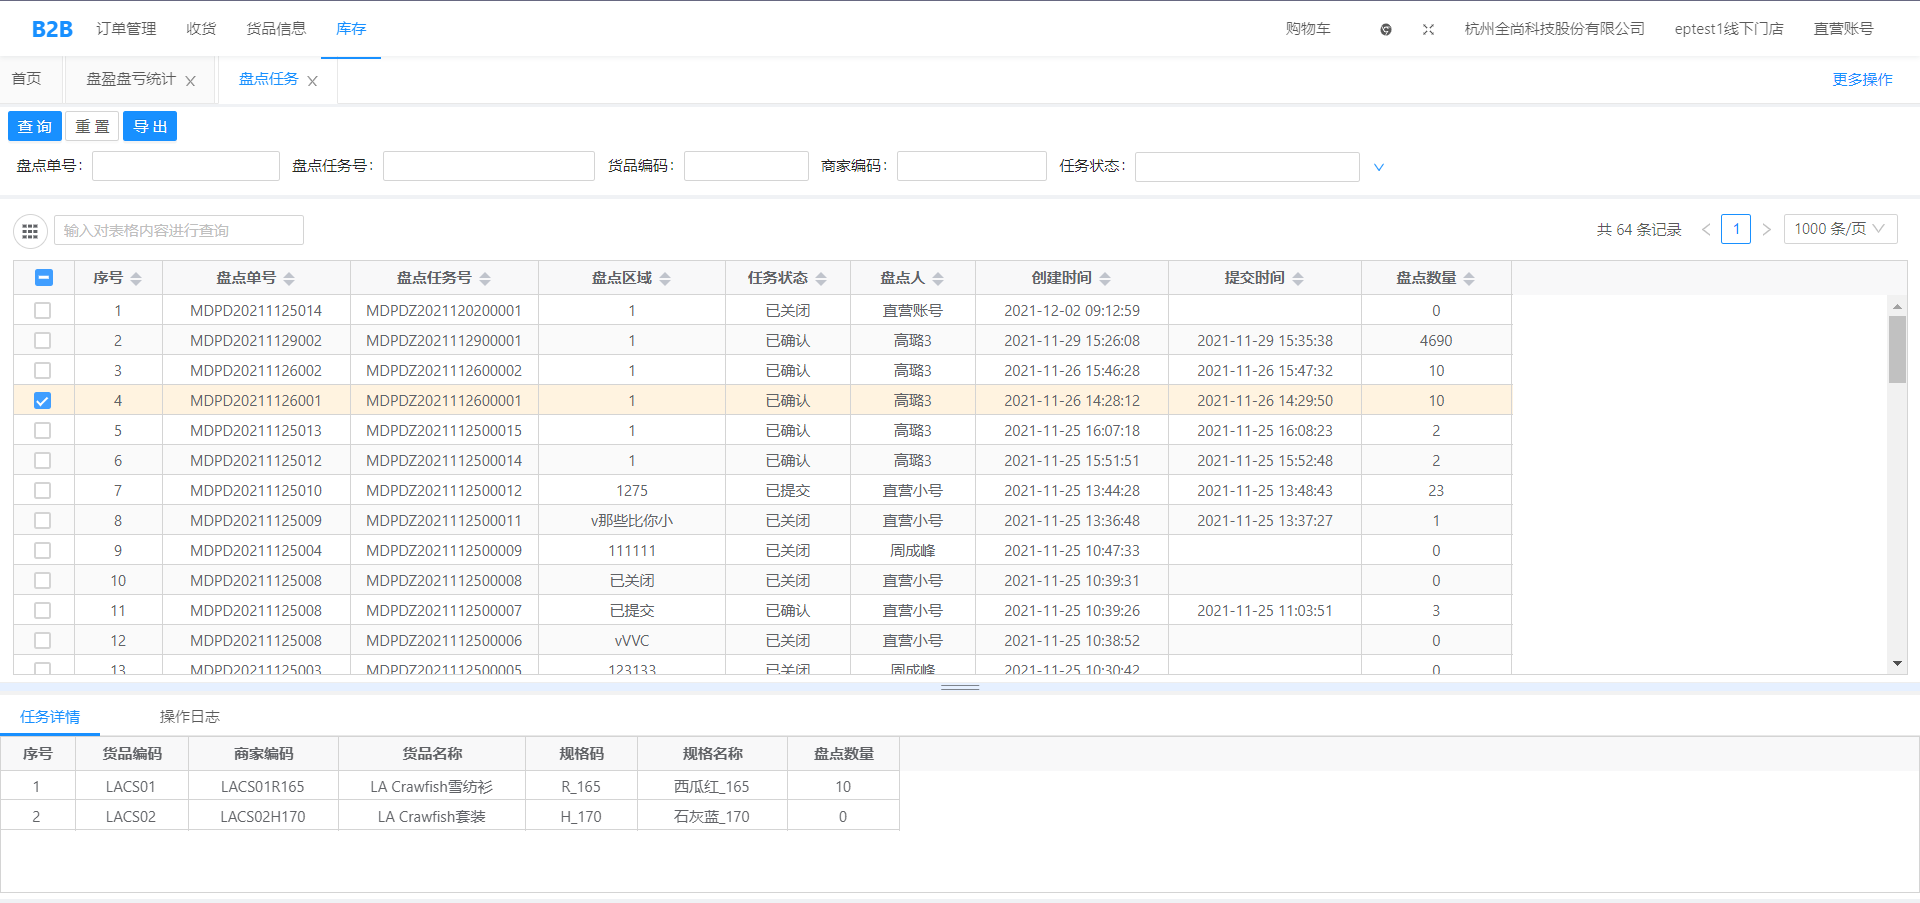Click the table vertical scrollbar thumb
This screenshot has width=1920, height=903.
(1897, 349)
